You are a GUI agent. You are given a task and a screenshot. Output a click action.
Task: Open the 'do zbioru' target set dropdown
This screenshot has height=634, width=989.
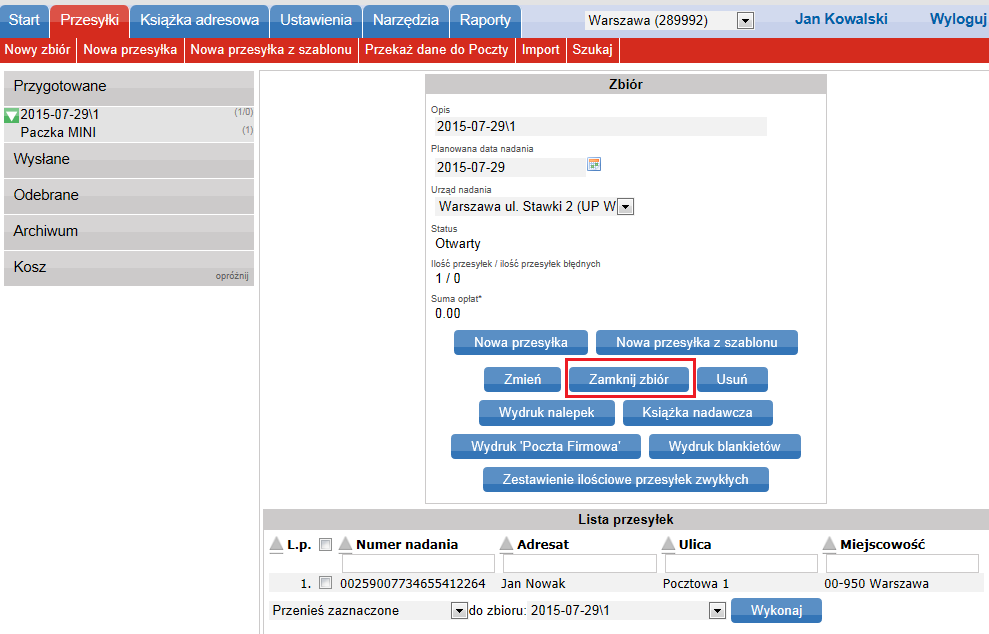coord(717,611)
